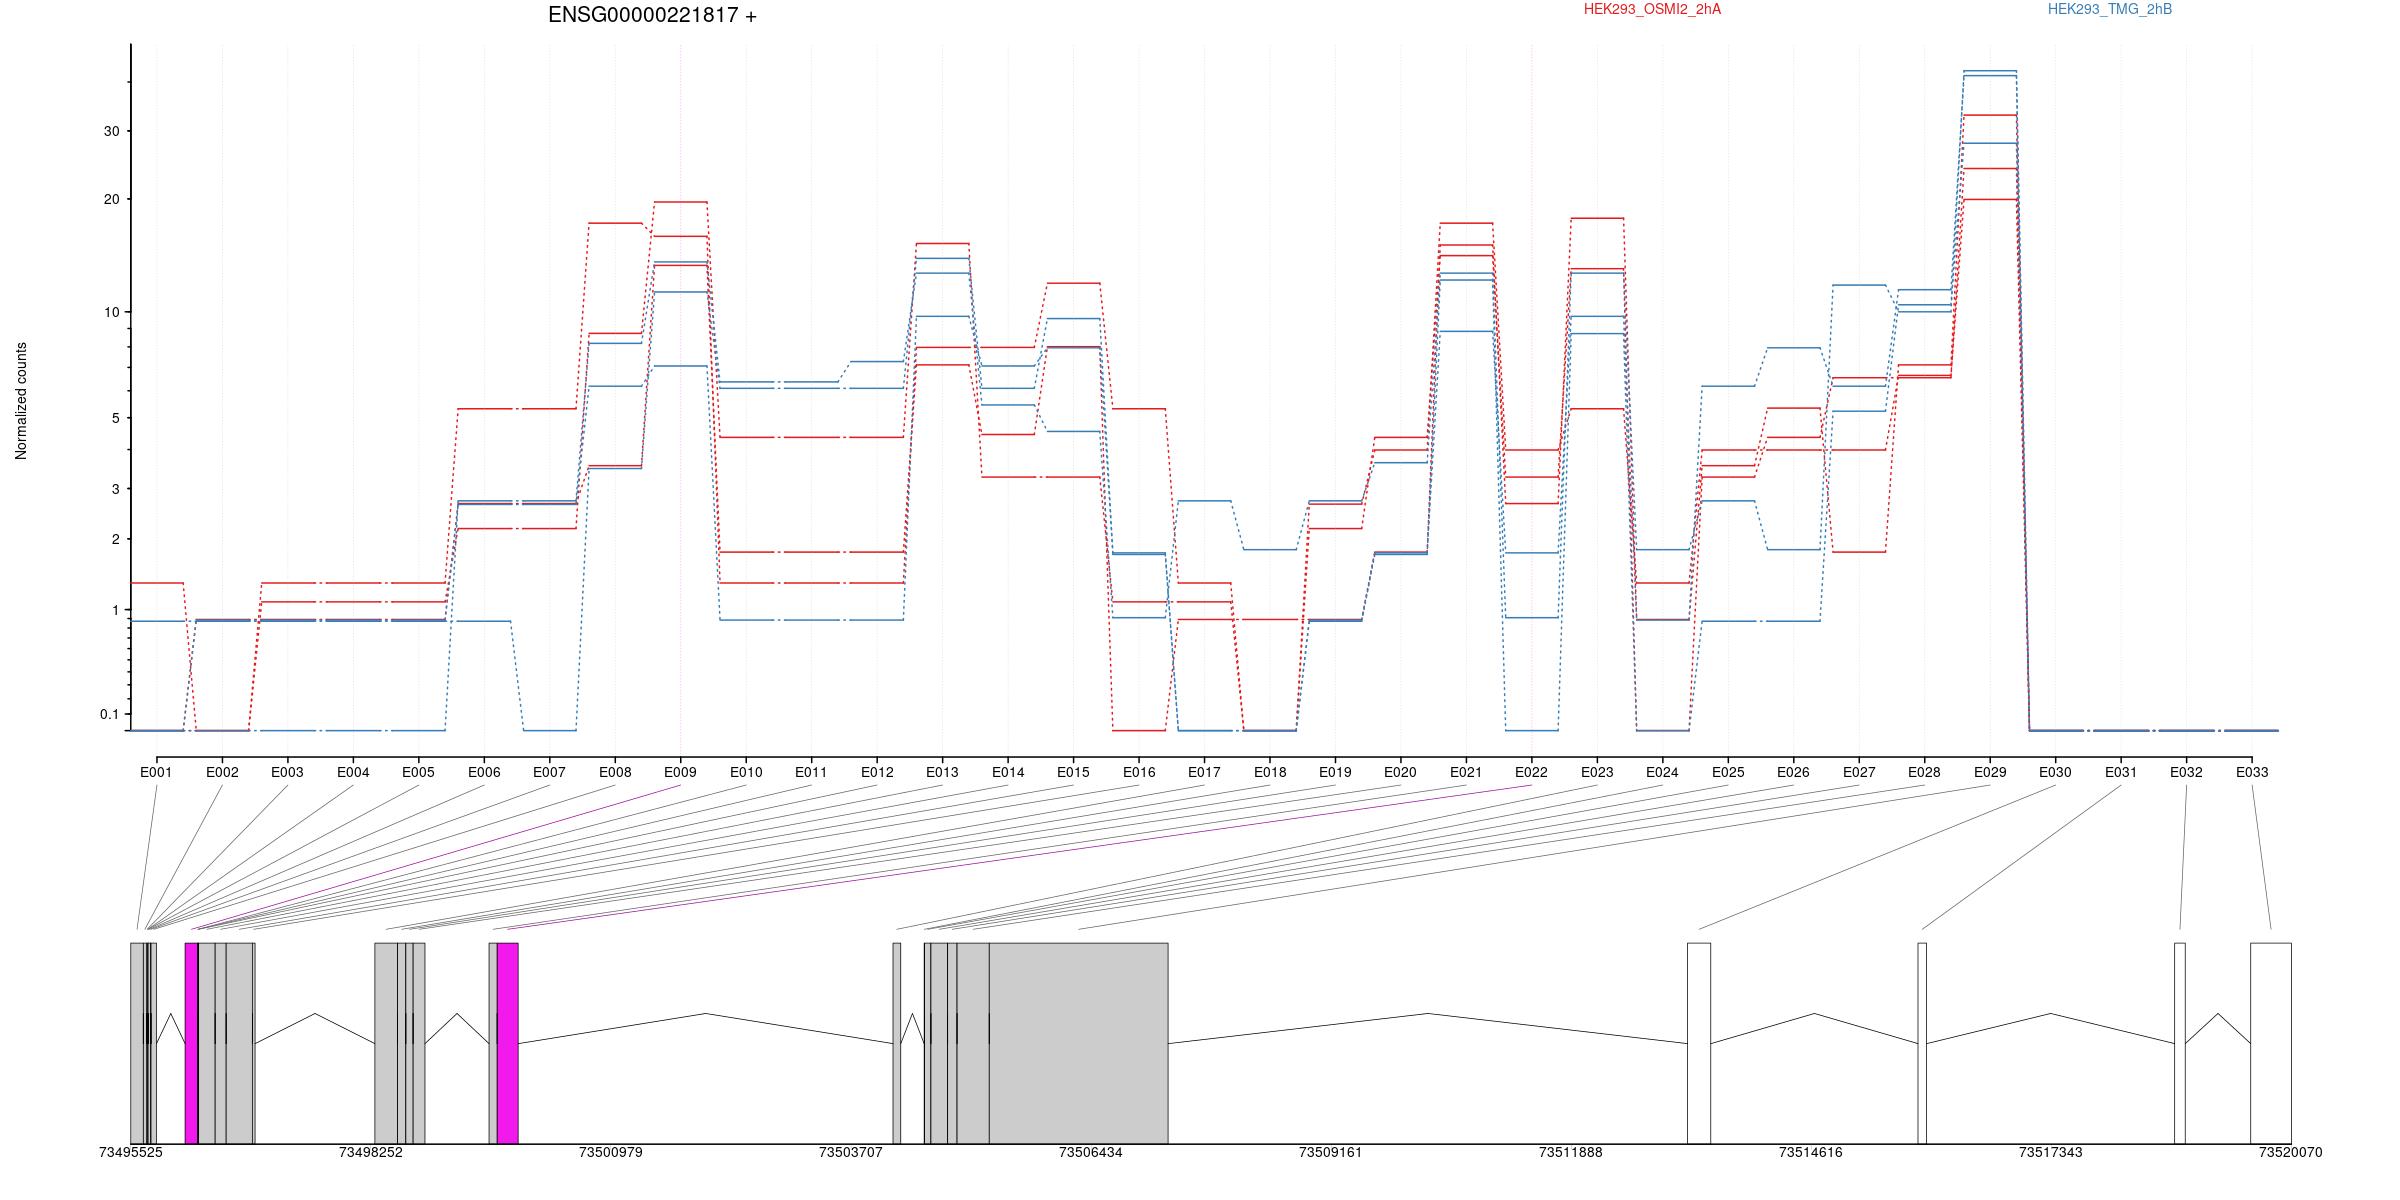Screen dimensions: 2400x1200
Task: Select y-axis tick value 30
Action: 112,131
